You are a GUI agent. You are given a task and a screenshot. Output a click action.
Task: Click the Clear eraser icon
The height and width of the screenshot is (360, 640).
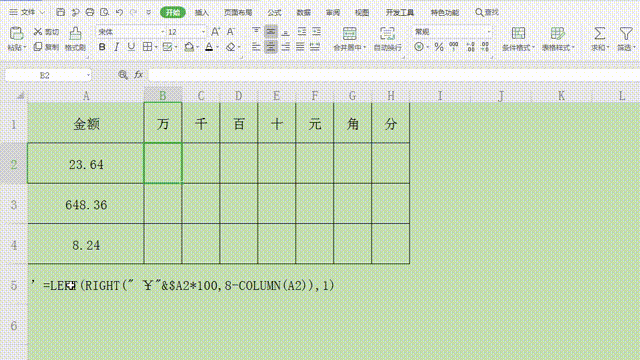tap(231, 47)
